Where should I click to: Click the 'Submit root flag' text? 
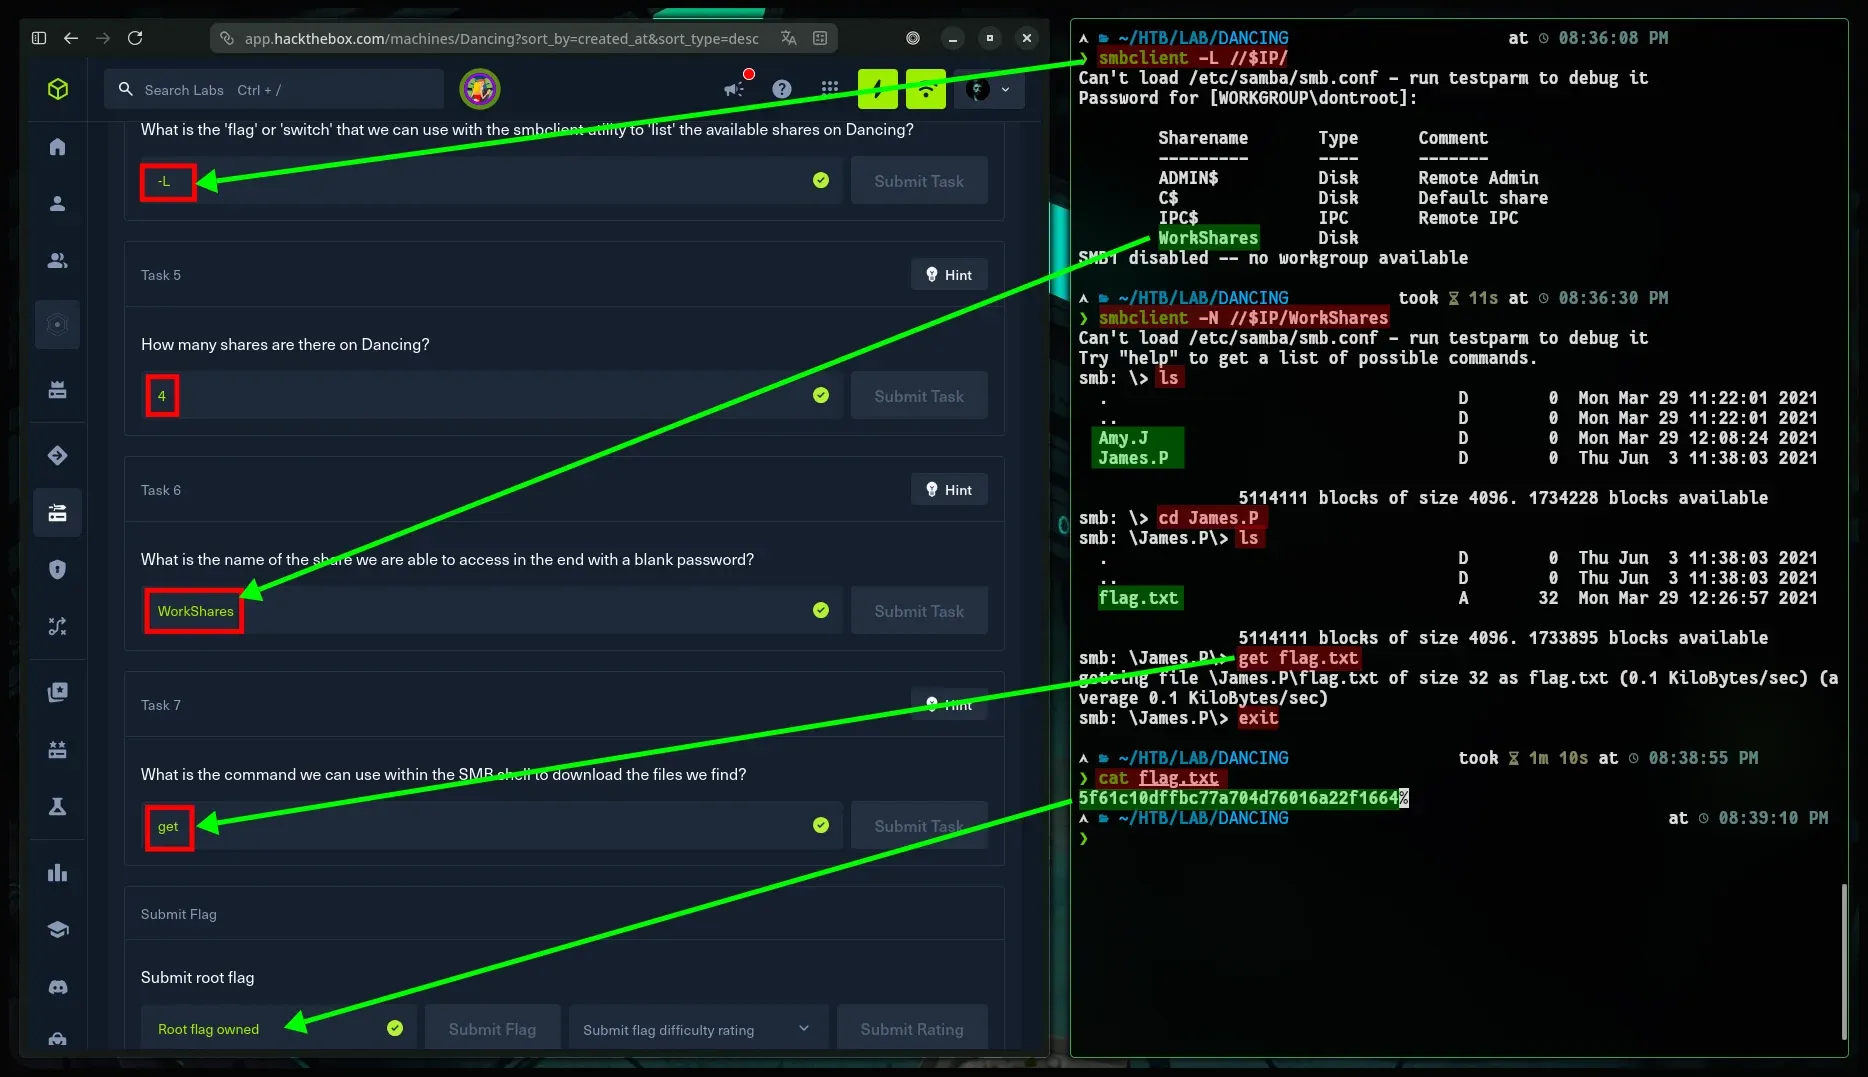point(198,977)
